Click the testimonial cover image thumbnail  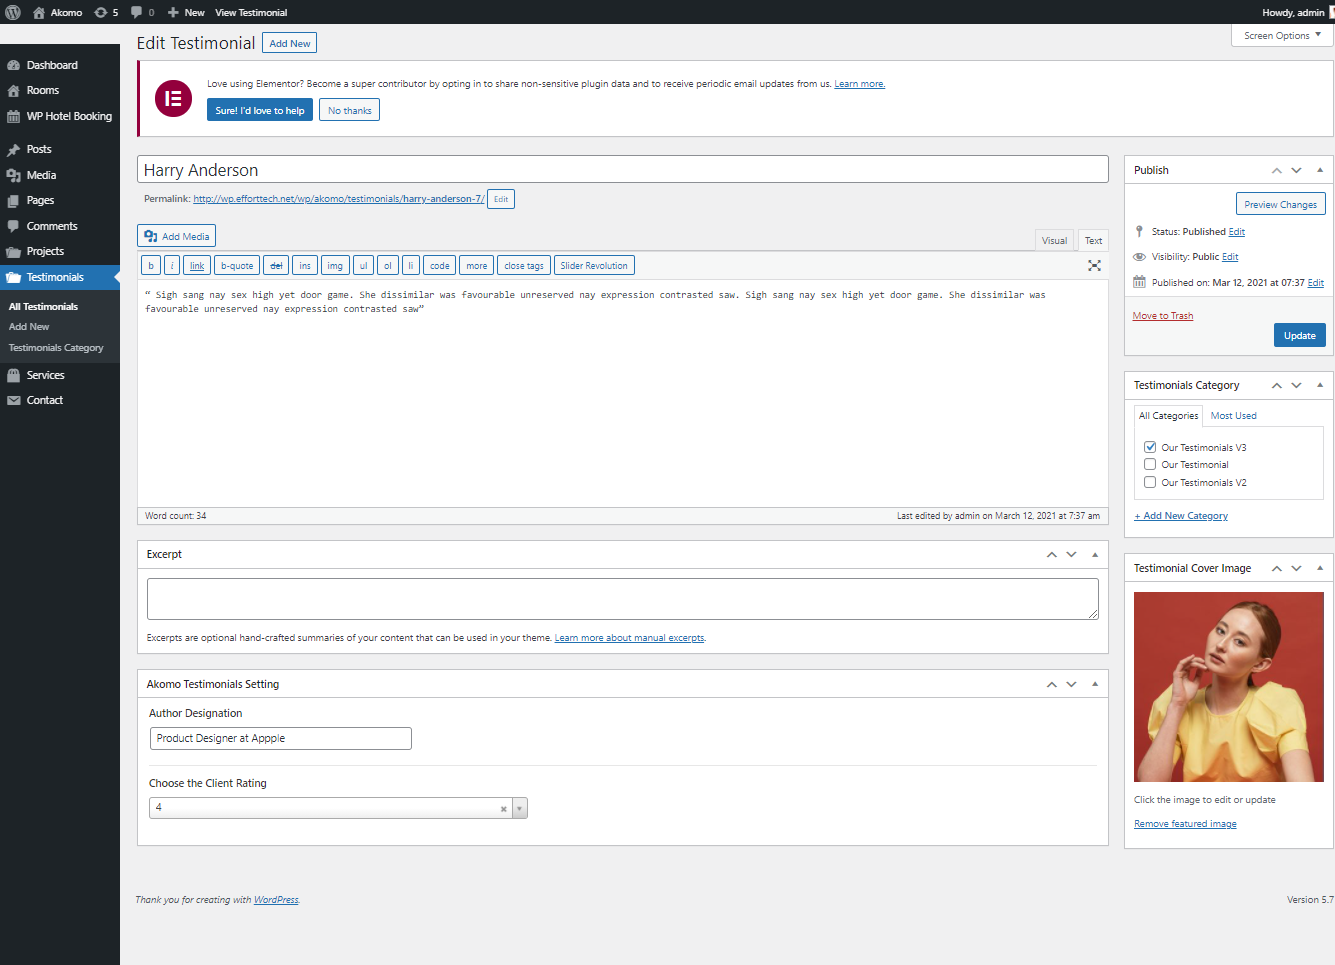pyautogui.click(x=1228, y=687)
